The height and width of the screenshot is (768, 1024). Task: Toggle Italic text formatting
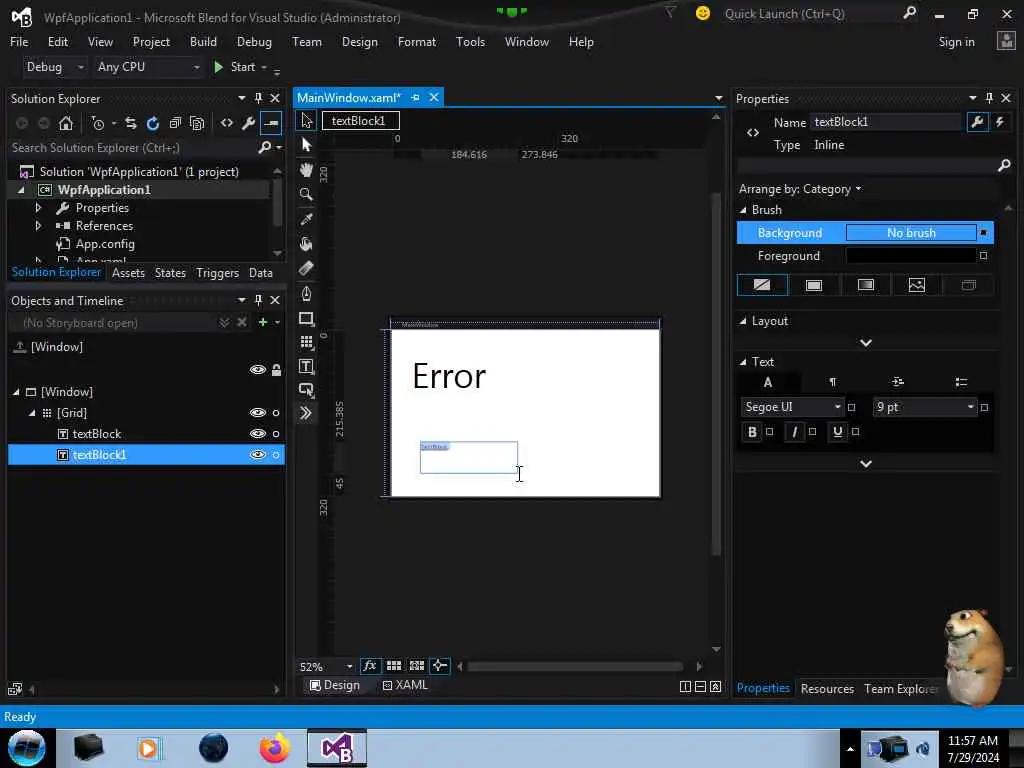794,432
